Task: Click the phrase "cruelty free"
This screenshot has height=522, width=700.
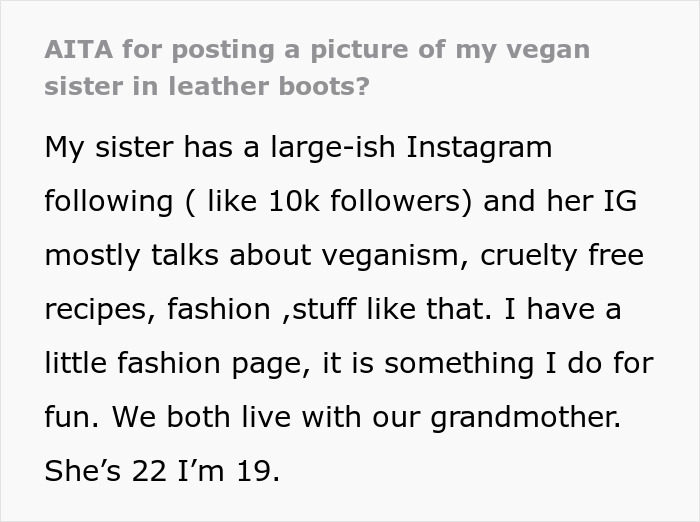Action: tap(562, 255)
